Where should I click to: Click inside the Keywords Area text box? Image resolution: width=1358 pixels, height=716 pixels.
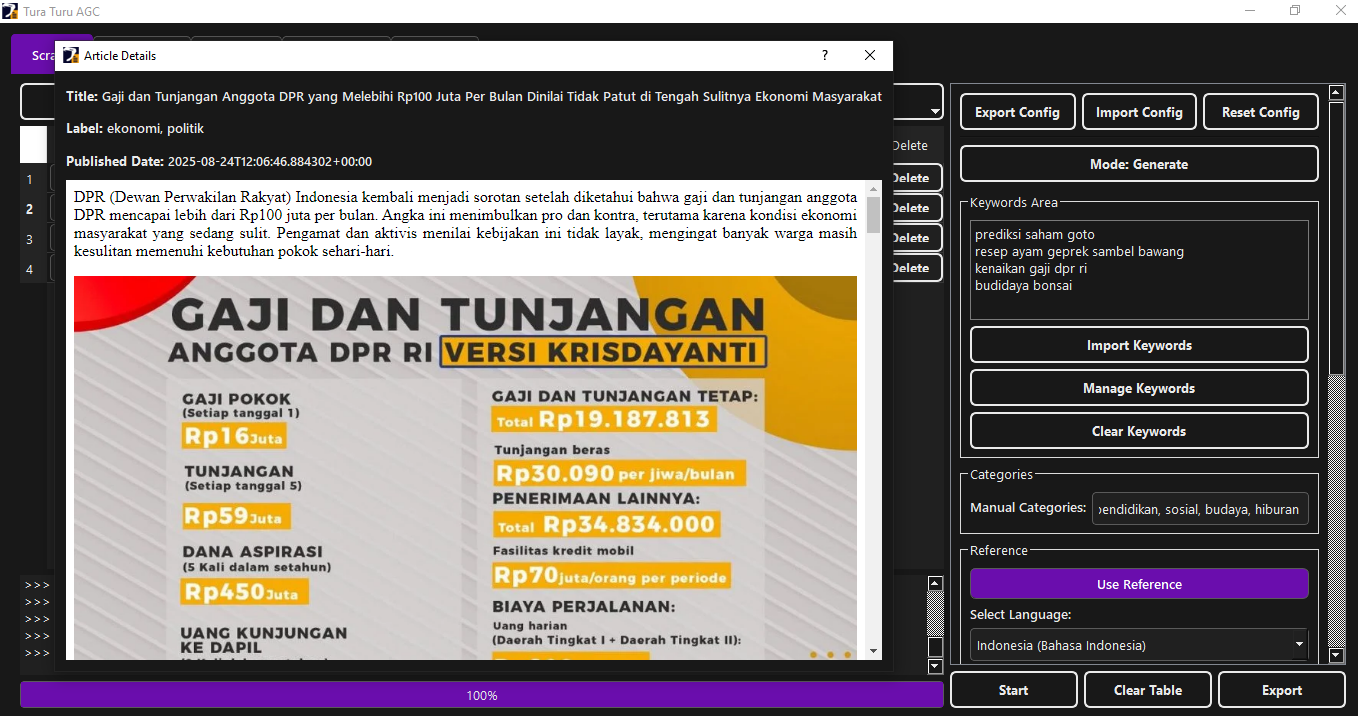coord(1139,270)
